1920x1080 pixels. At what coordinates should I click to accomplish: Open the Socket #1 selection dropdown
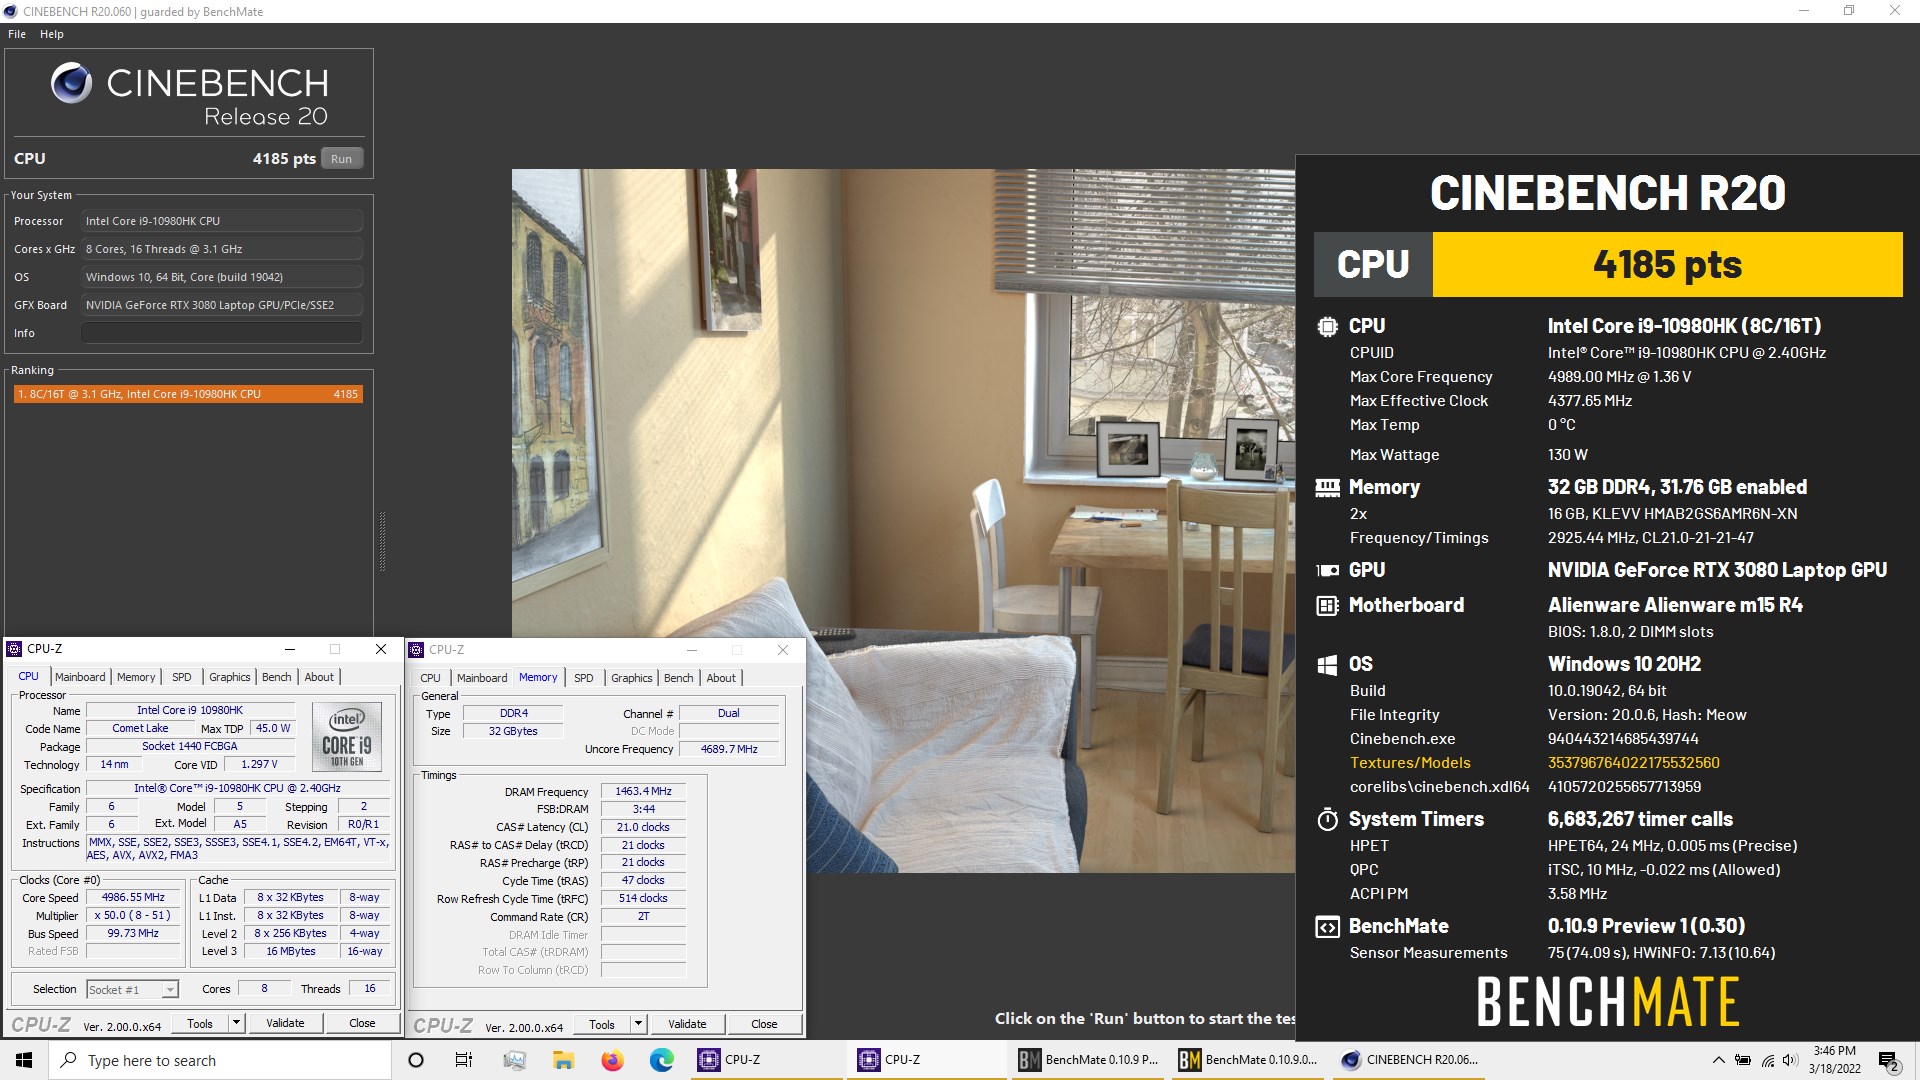tap(132, 989)
